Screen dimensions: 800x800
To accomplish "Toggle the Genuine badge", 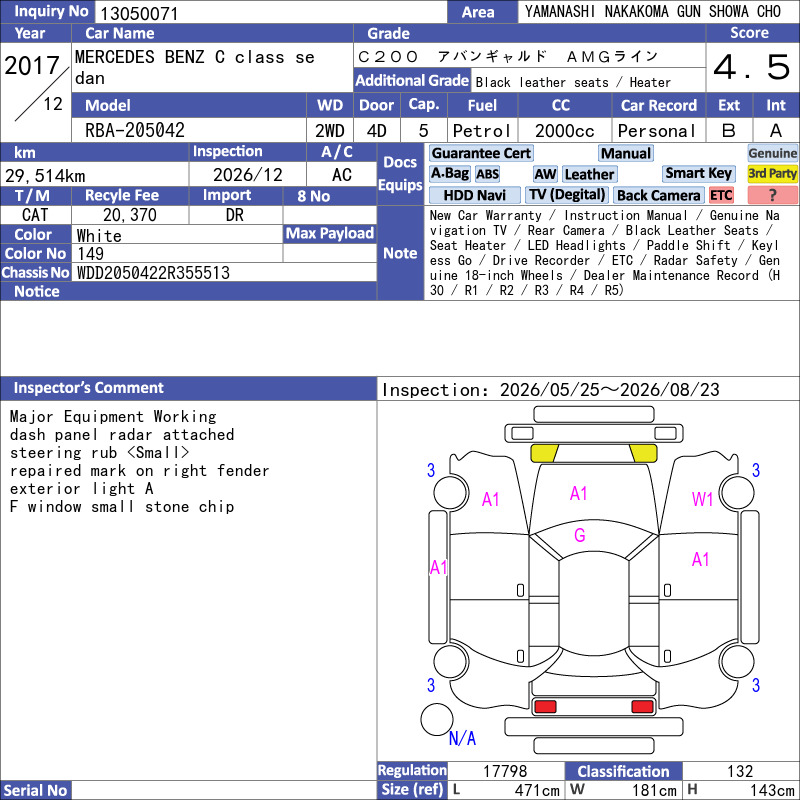I will click(772, 153).
